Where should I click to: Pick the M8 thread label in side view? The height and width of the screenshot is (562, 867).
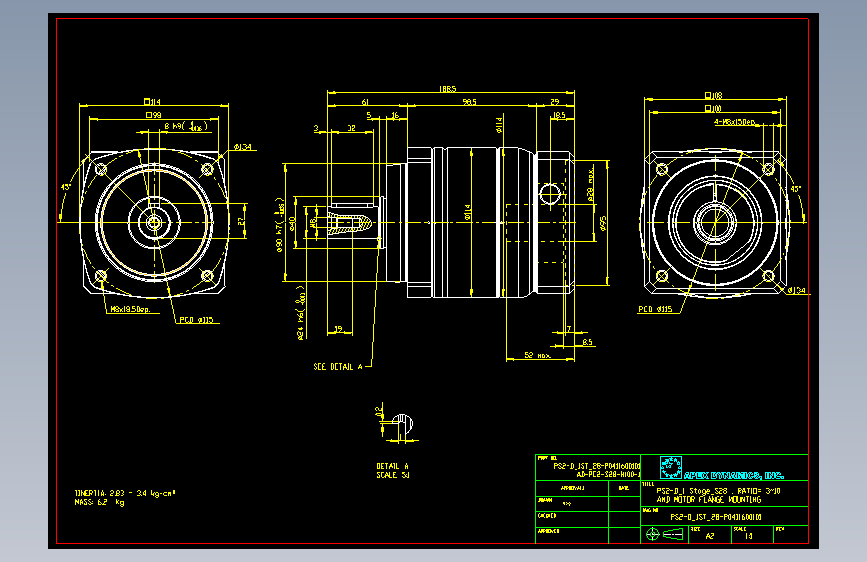312,222
